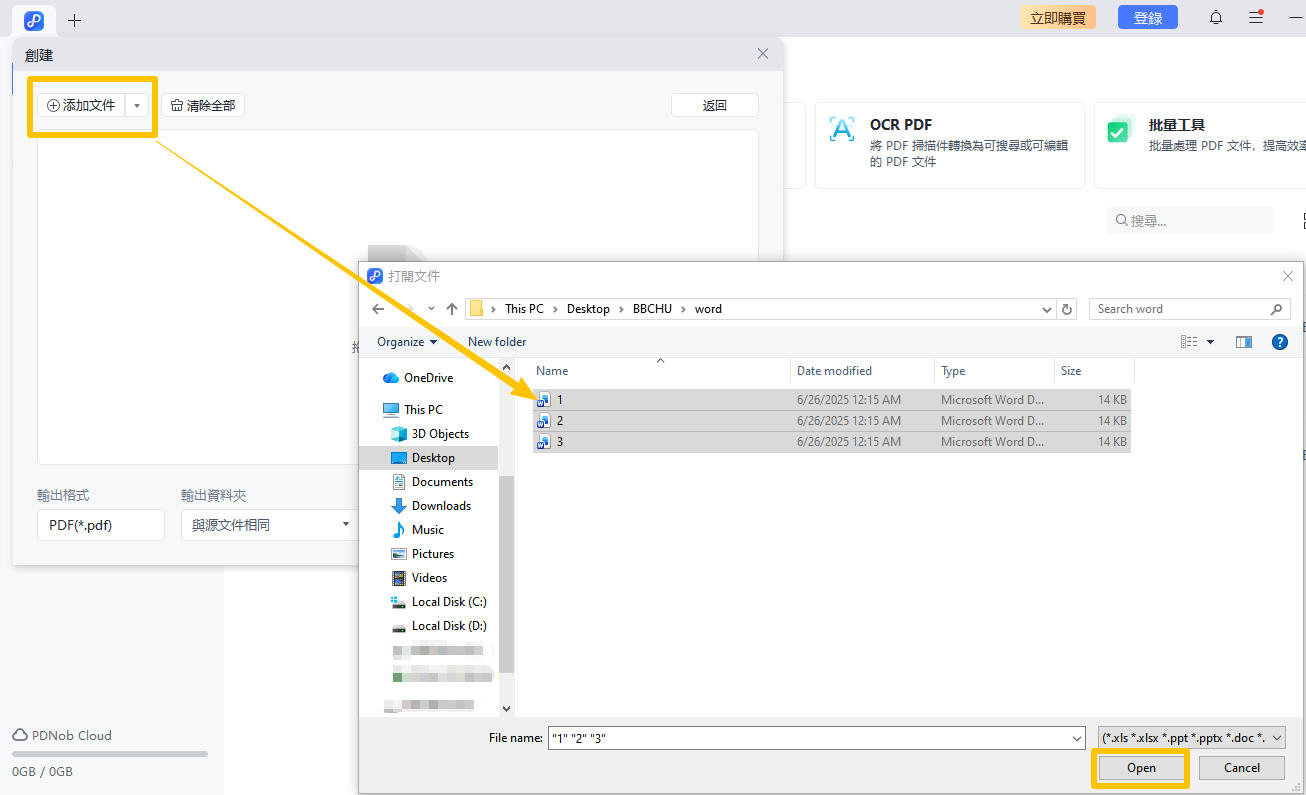Open the 輸出資料夾 dropdown
Image resolution: width=1306 pixels, height=795 pixels.
click(x=268, y=525)
